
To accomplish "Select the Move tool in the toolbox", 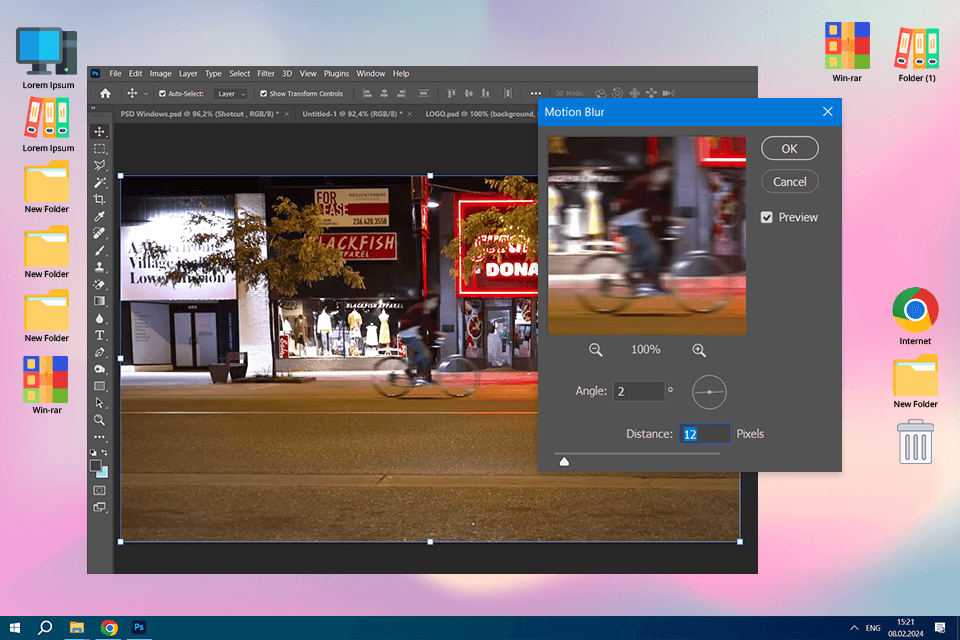I will point(99,131).
